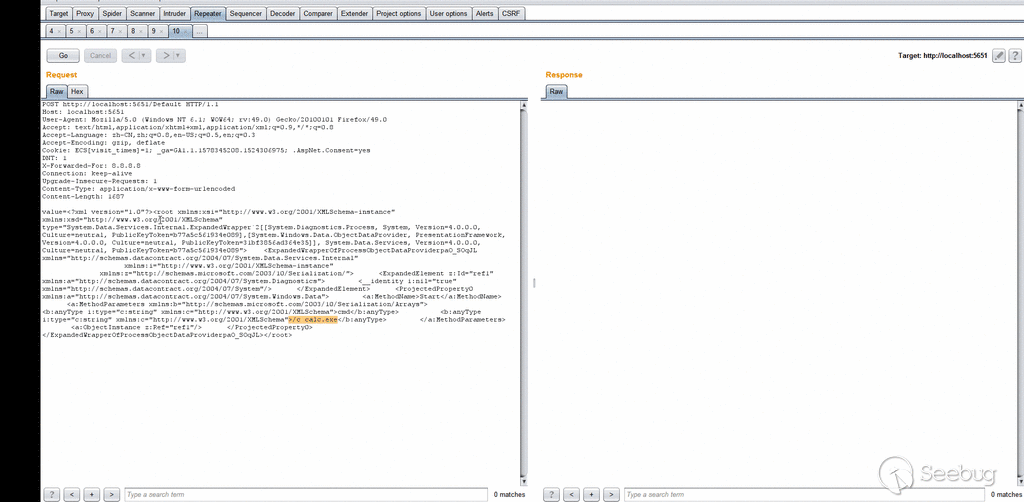Click response search next '>' button
Viewport: 1024px width, 502px height.
(610, 494)
